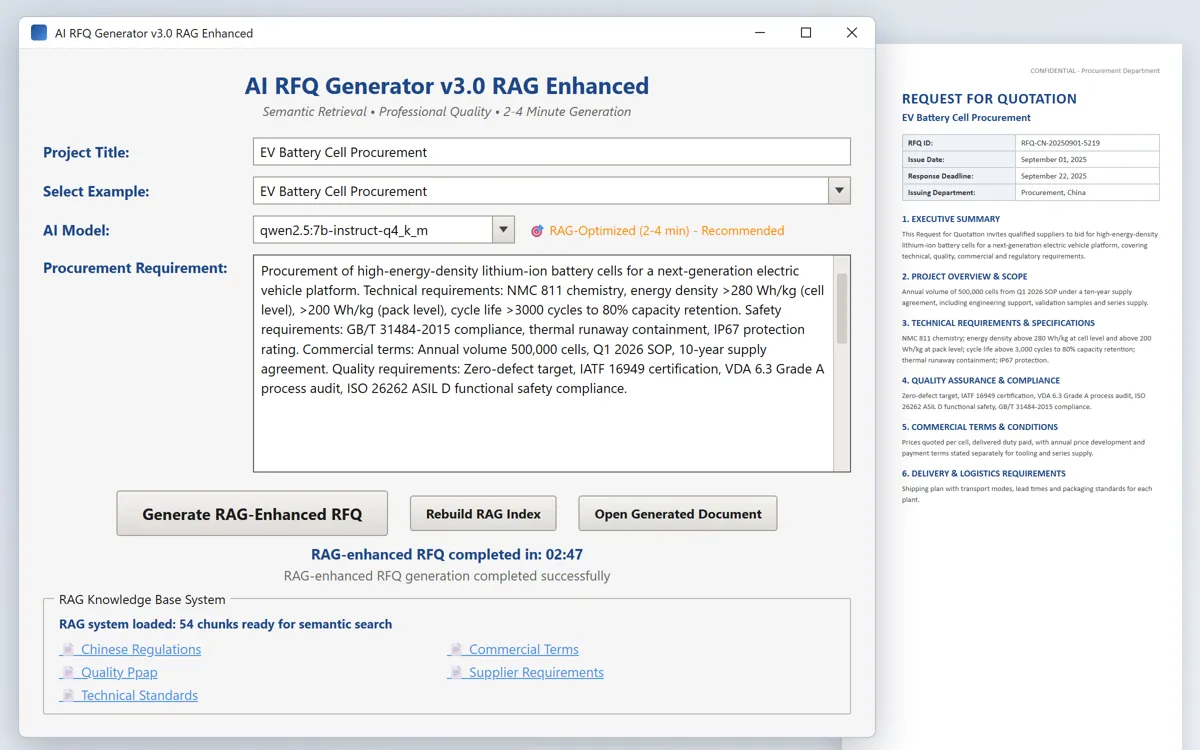Click inside the Procurement Requirement text area
The image size is (1200, 750).
[543, 364]
